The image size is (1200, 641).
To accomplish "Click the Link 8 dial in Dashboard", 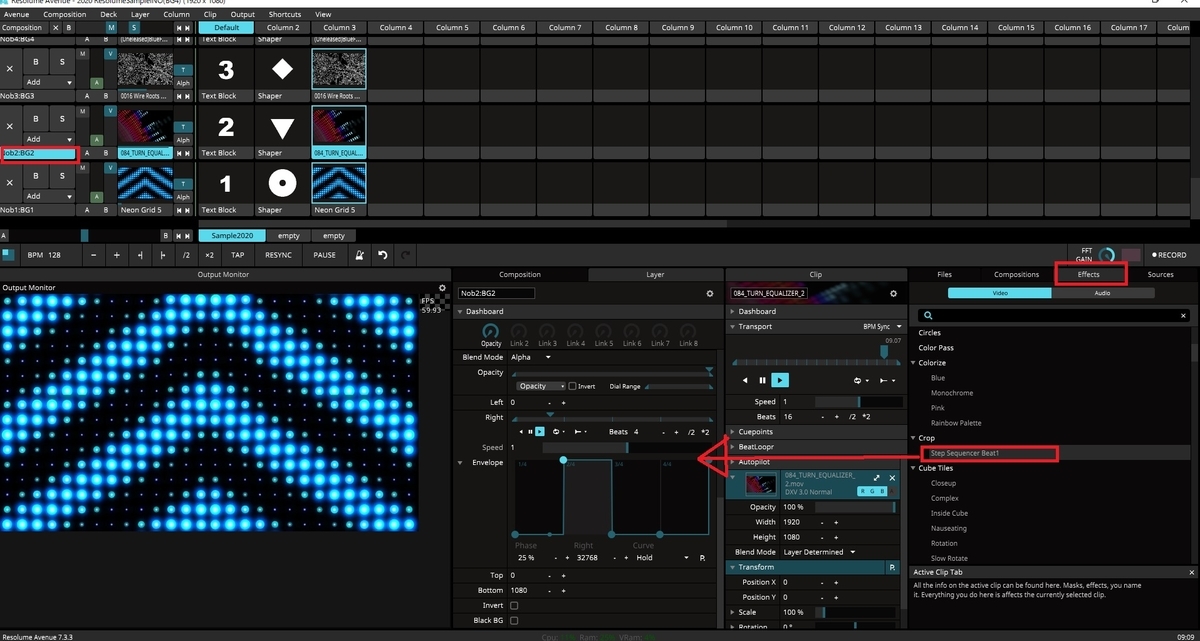I will pyautogui.click(x=688, y=331).
